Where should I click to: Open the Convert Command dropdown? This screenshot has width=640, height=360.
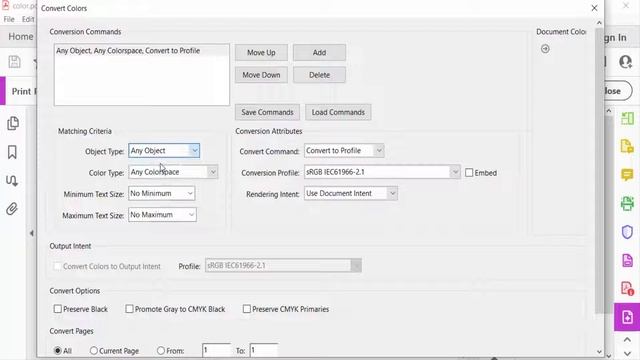pyautogui.click(x=344, y=151)
